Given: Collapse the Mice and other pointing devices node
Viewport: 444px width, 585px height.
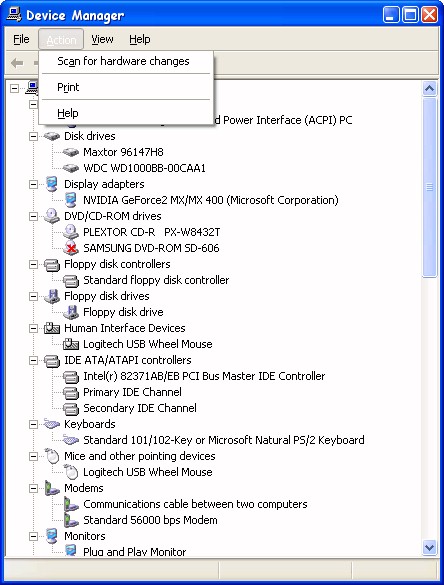Looking at the screenshot, I should 33,456.
